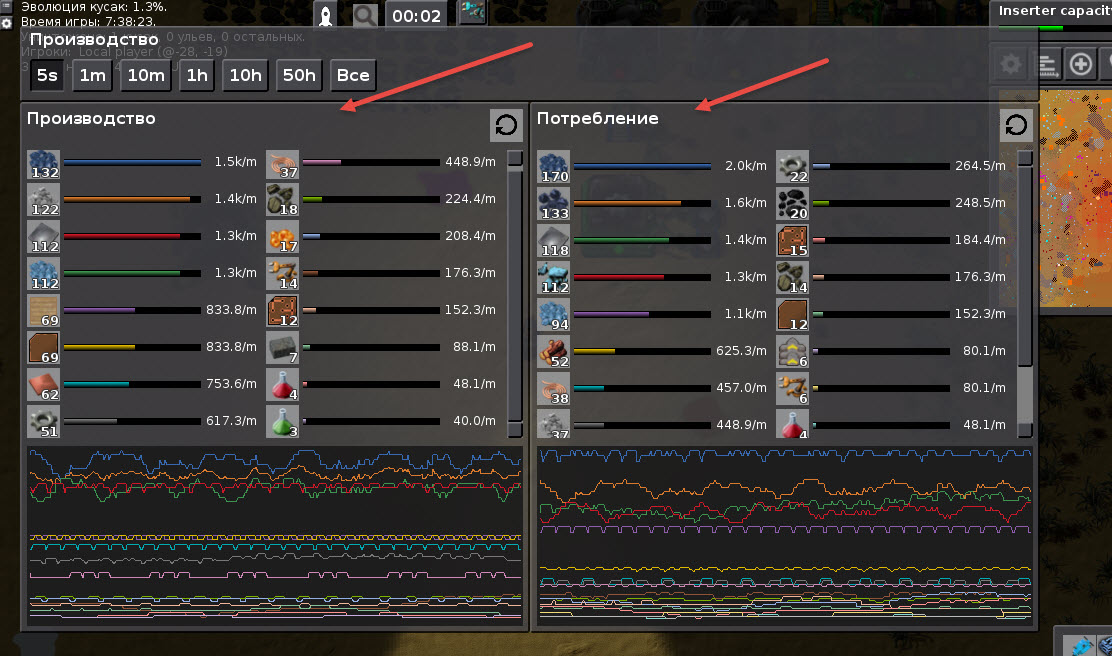
Task: Click the grey ore icon with count 122
Action: pyautogui.click(x=43, y=201)
